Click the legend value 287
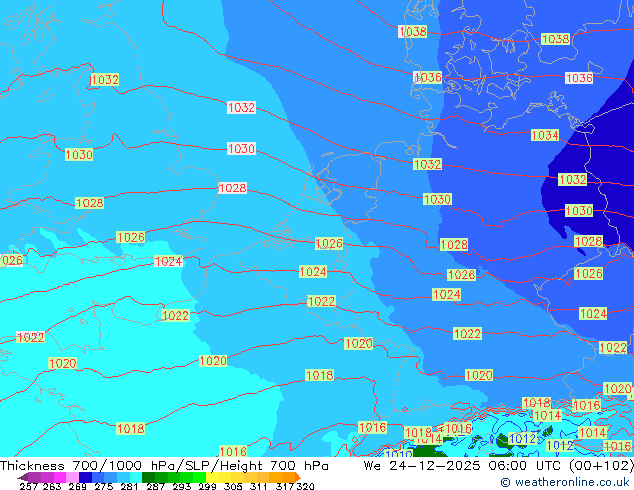The image size is (634, 490). coord(155,486)
